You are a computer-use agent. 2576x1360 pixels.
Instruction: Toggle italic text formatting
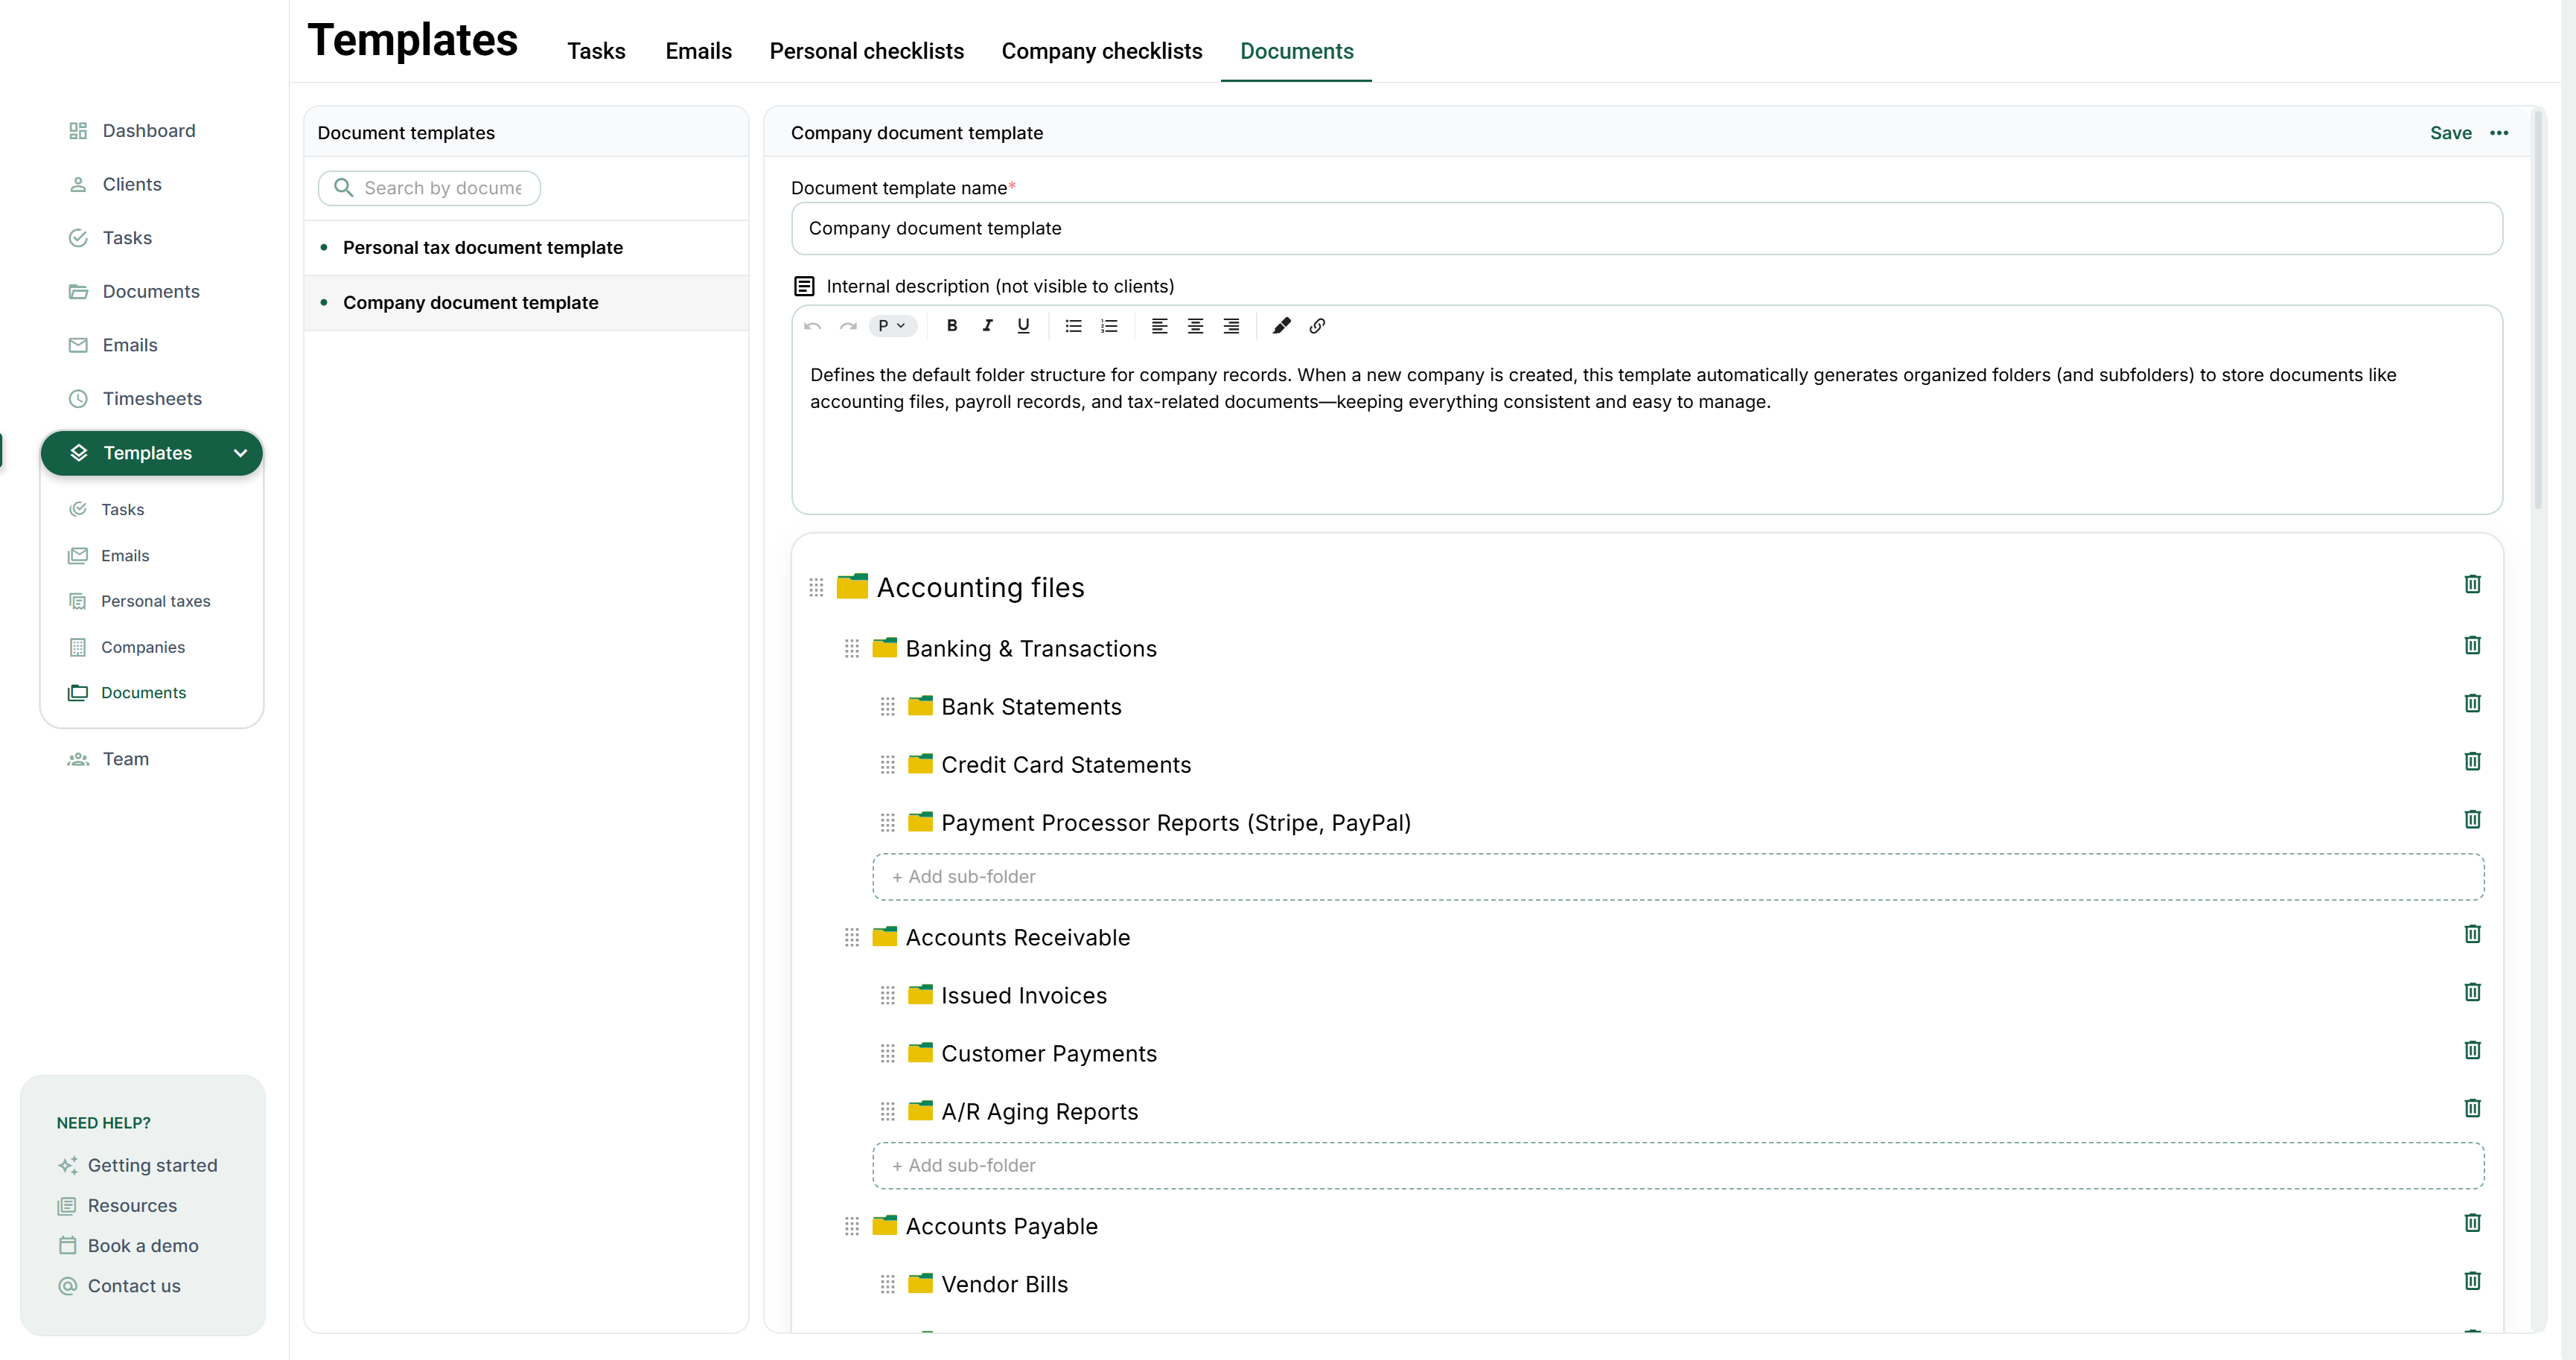(x=987, y=326)
